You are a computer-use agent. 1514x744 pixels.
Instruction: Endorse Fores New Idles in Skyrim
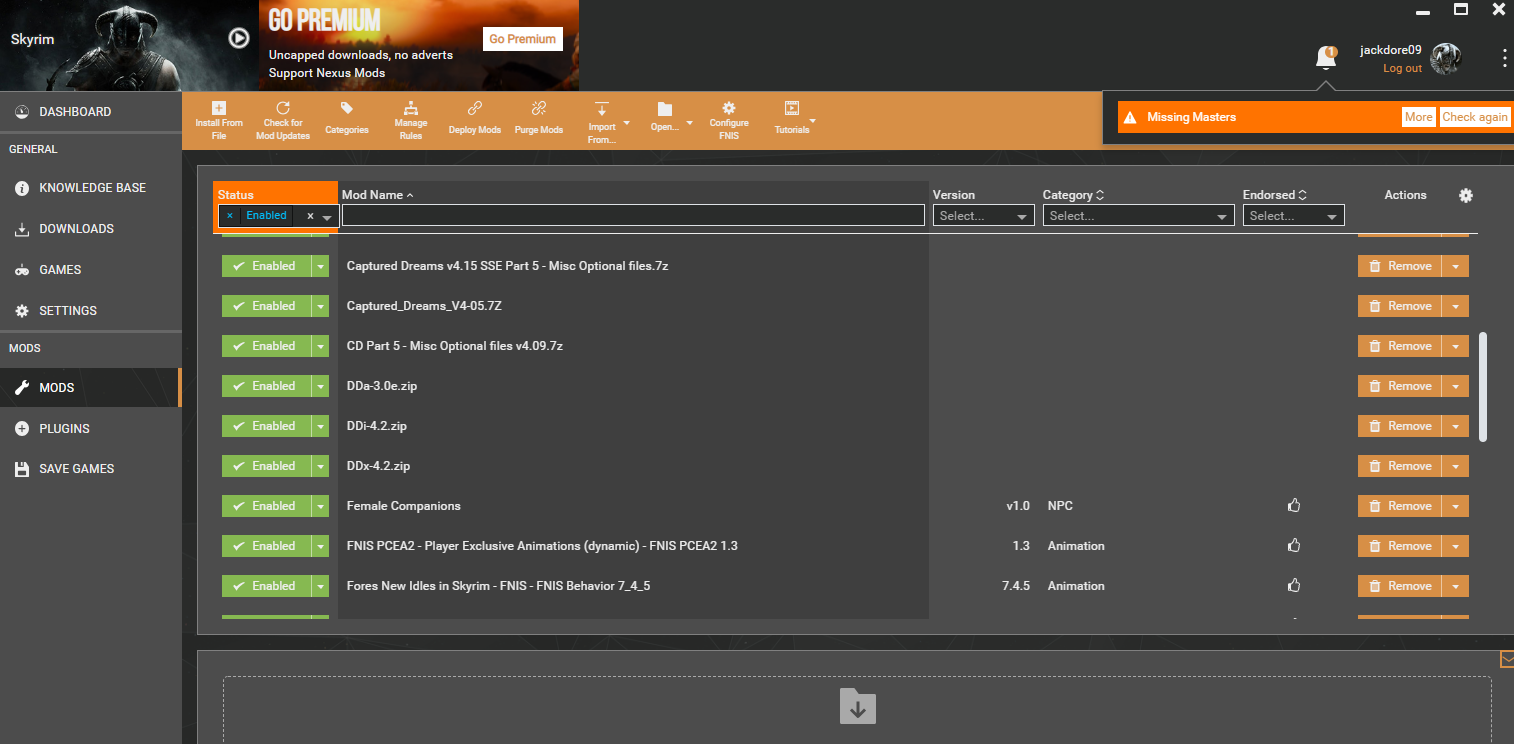[x=1294, y=586]
